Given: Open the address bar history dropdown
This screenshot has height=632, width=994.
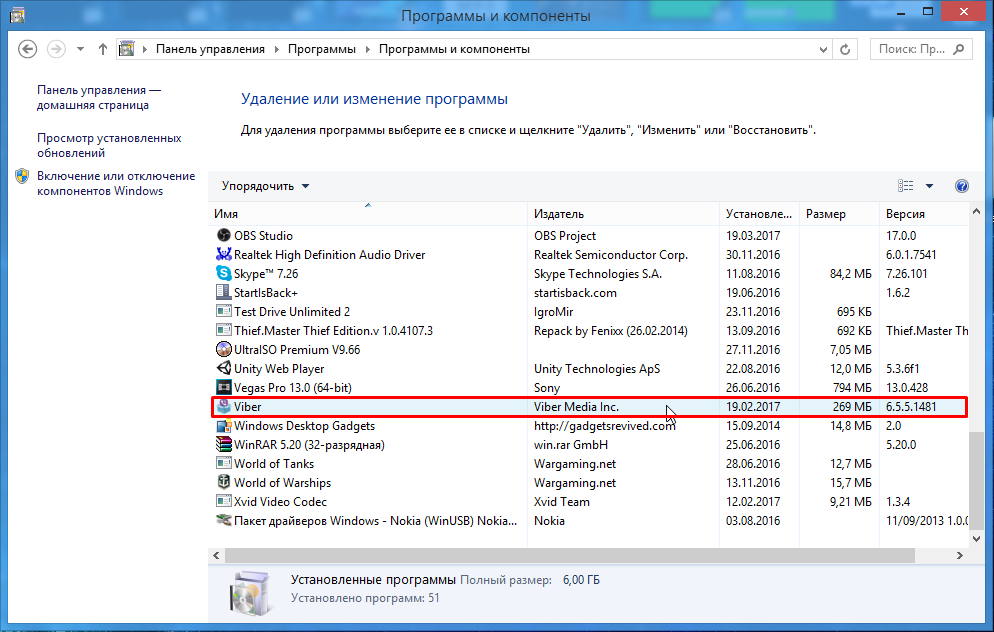Looking at the screenshot, I should click(823, 49).
